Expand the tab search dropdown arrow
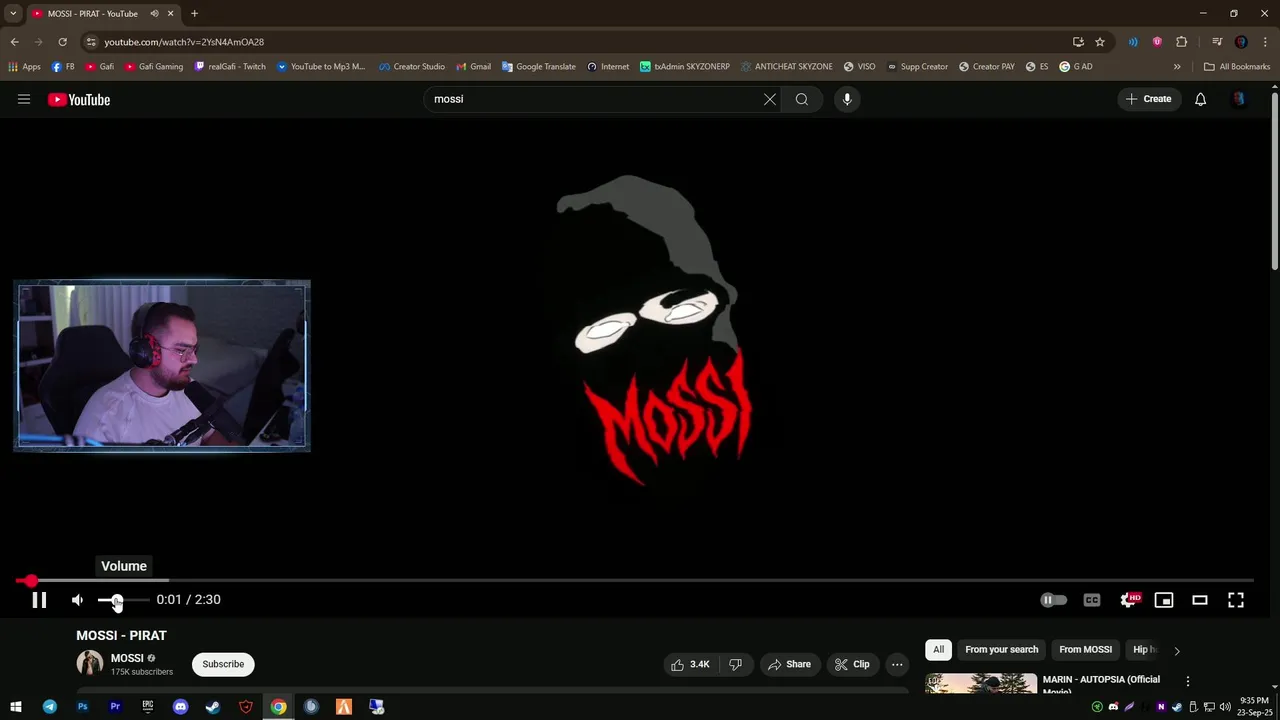1280x720 pixels. (13, 14)
